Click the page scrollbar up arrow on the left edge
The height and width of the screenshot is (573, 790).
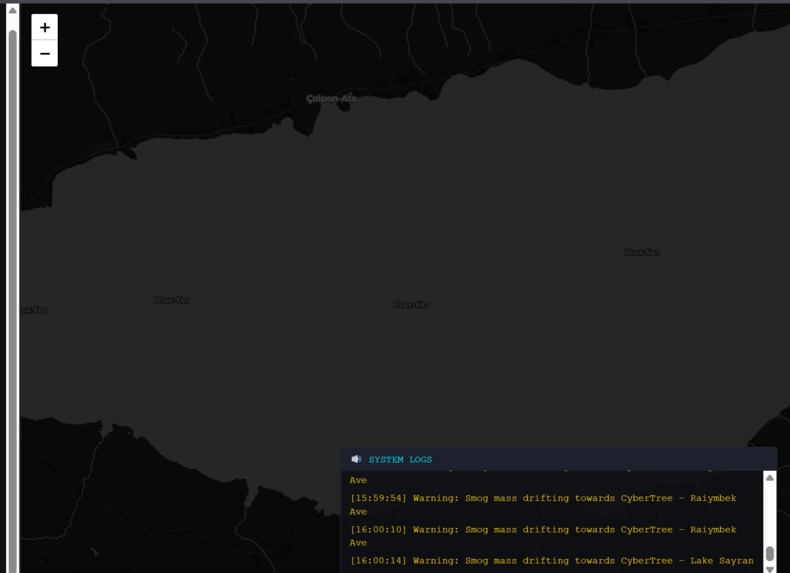[x=13, y=10]
